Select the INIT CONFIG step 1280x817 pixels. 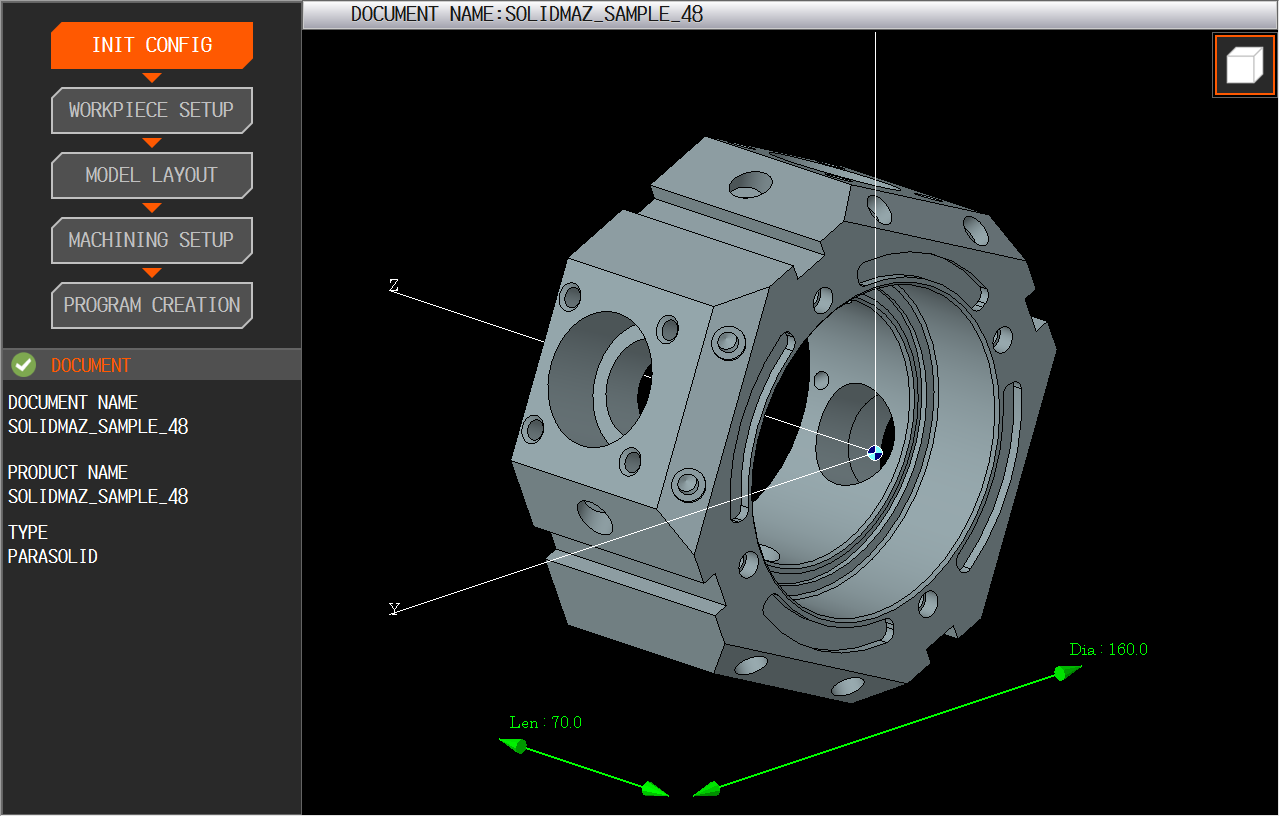(152, 45)
